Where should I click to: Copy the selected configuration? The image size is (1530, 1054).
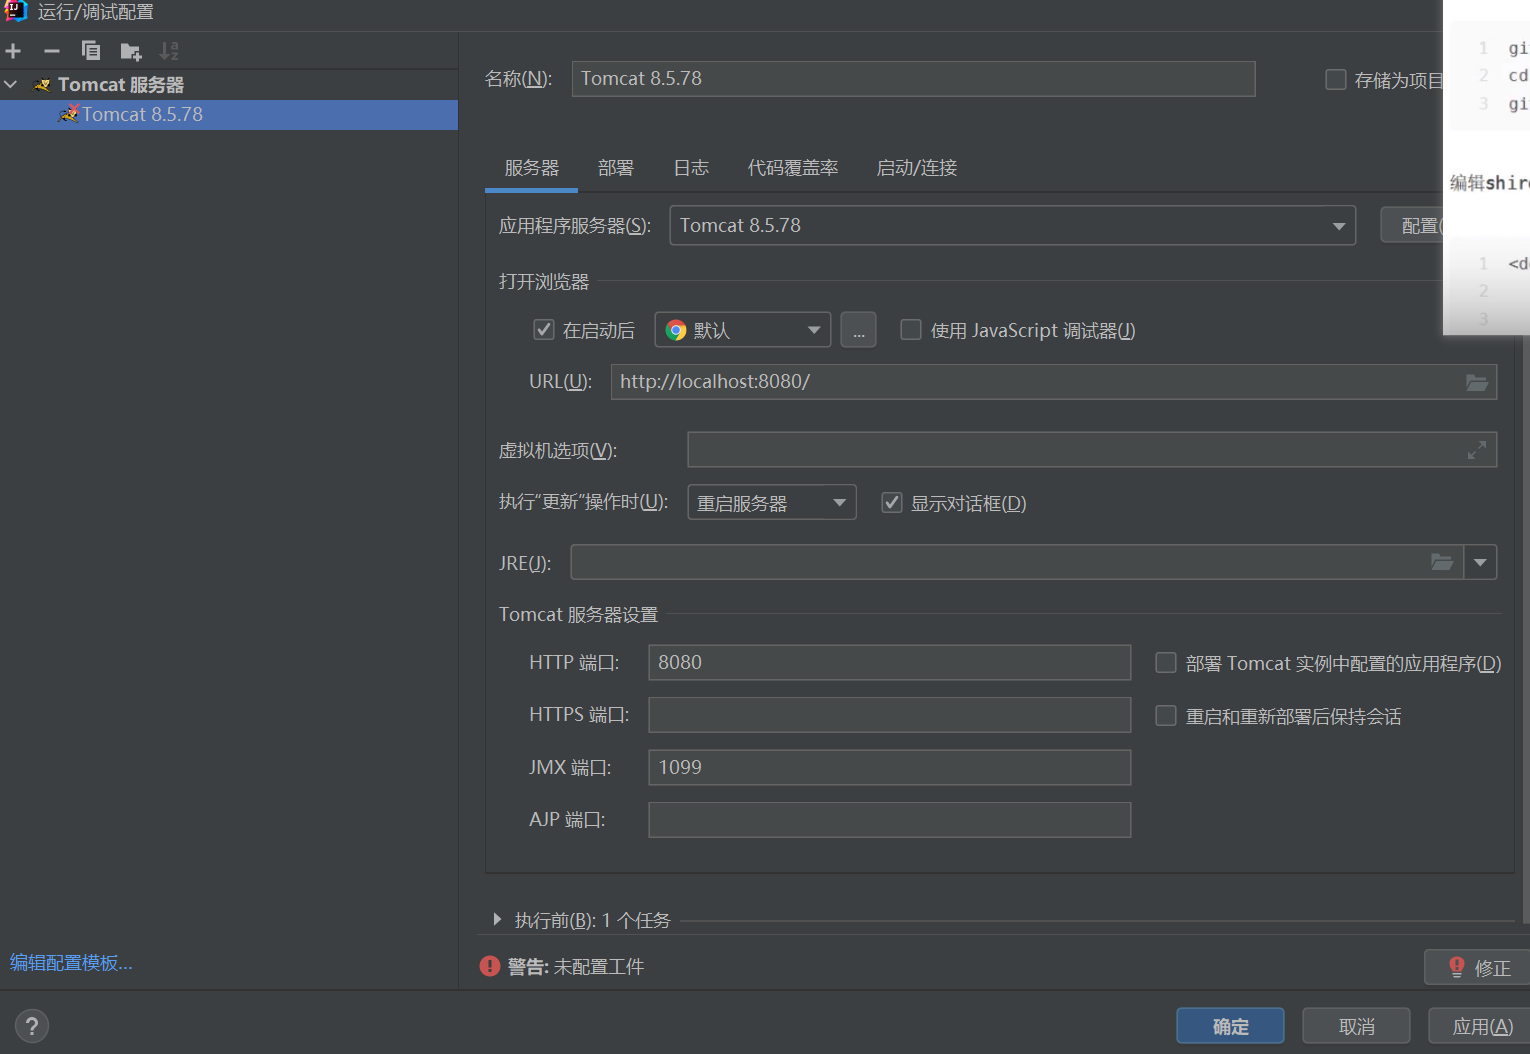pos(91,51)
